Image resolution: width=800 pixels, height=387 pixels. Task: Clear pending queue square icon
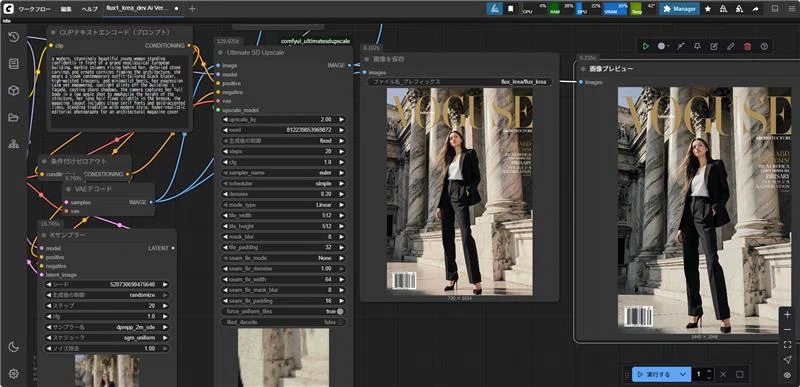(739, 374)
